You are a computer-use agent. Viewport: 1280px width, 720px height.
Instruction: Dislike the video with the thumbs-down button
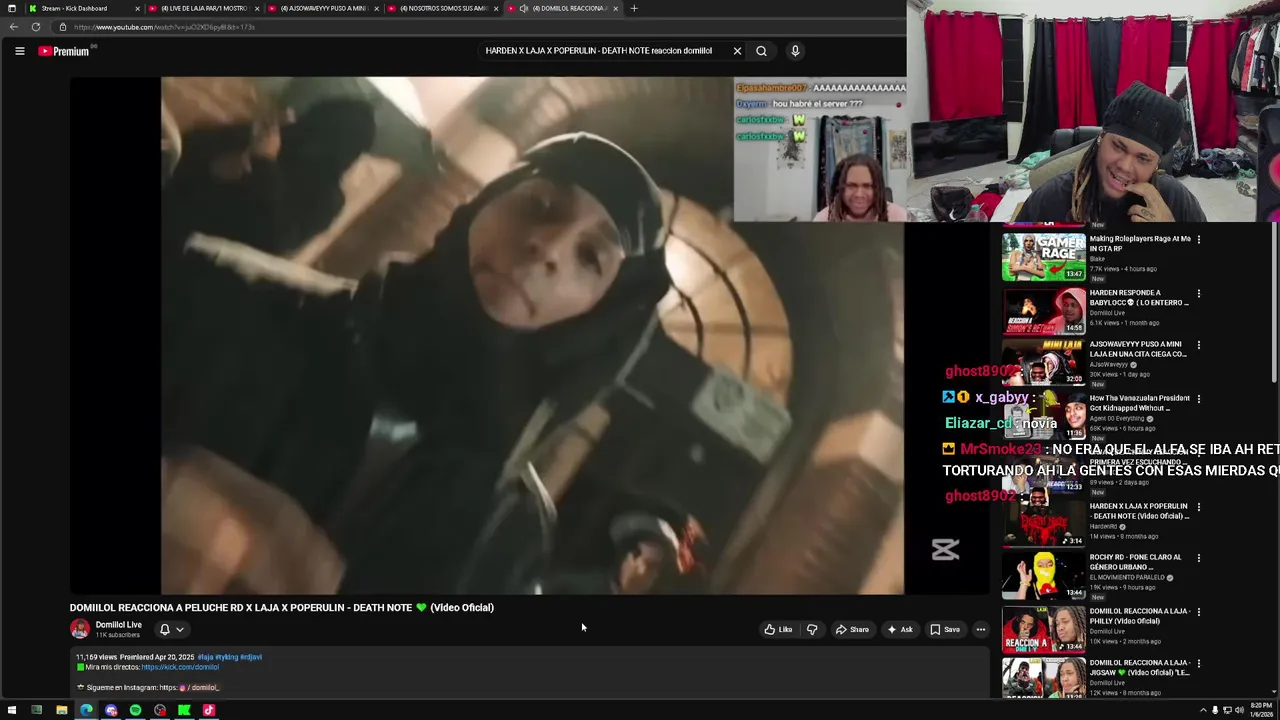[x=812, y=629]
